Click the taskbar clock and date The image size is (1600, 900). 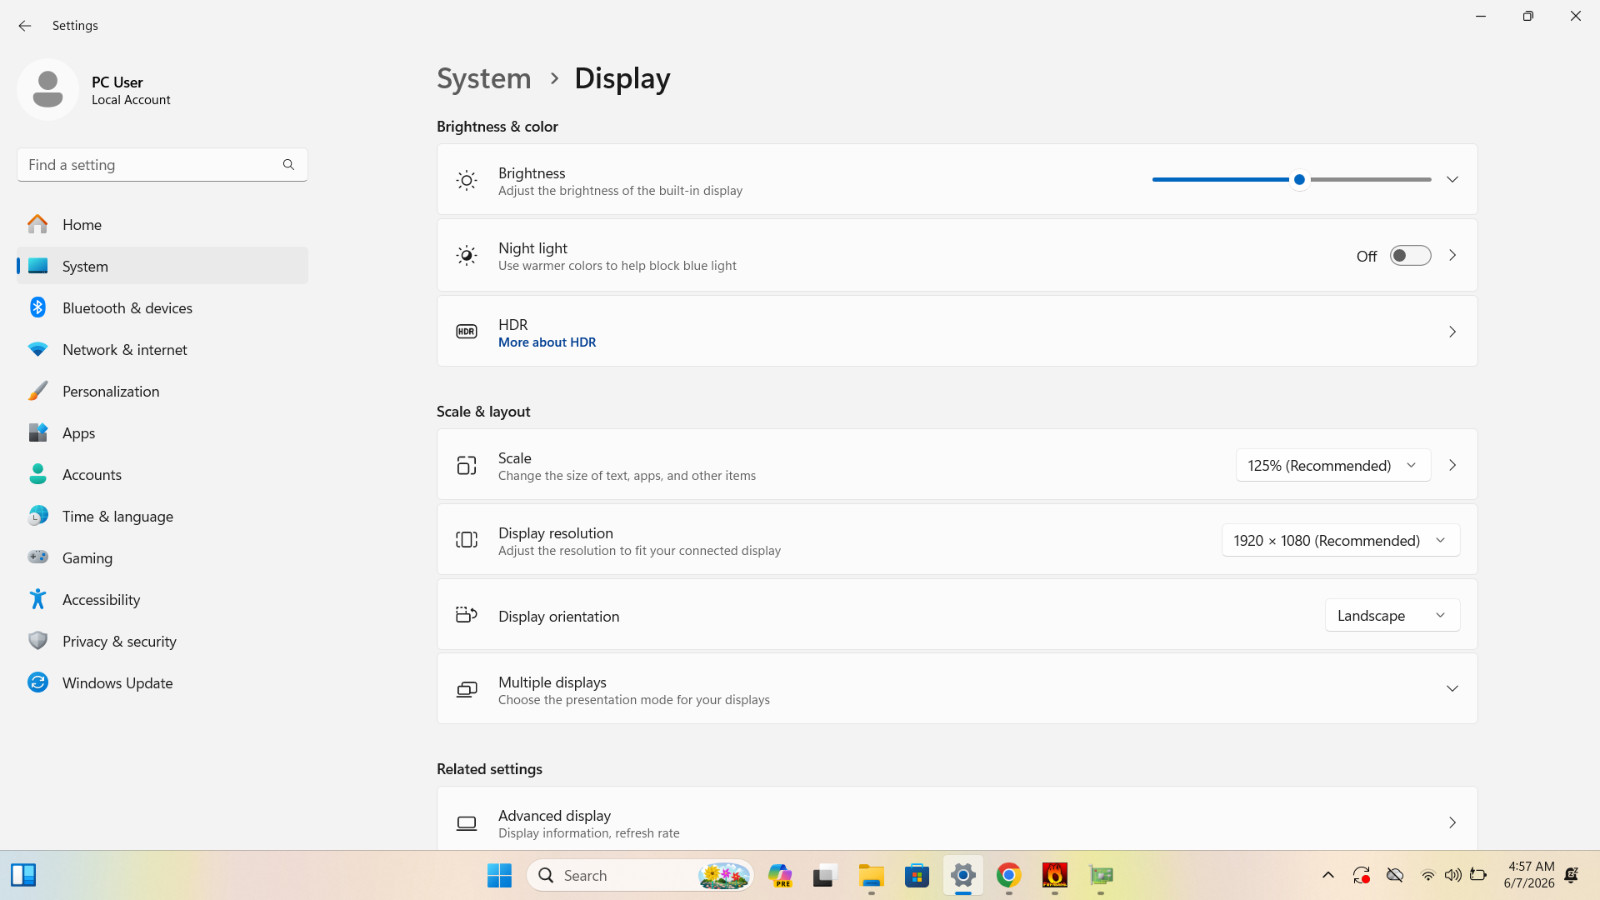[1529, 875]
